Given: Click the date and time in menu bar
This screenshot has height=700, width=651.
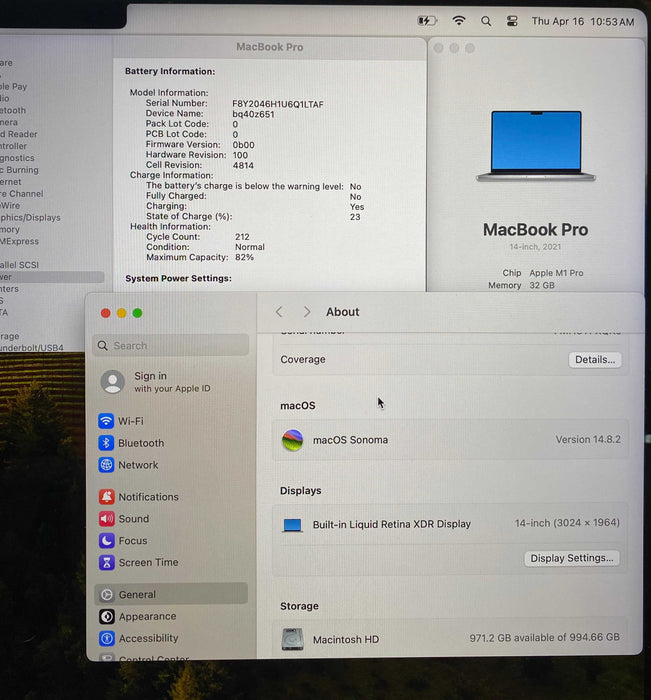Looking at the screenshot, I should [583, 21].
